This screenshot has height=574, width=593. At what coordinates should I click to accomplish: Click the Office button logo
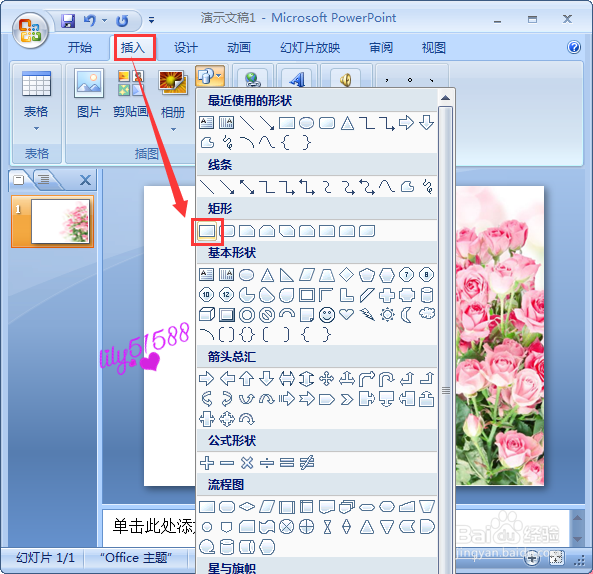point(30,30)
